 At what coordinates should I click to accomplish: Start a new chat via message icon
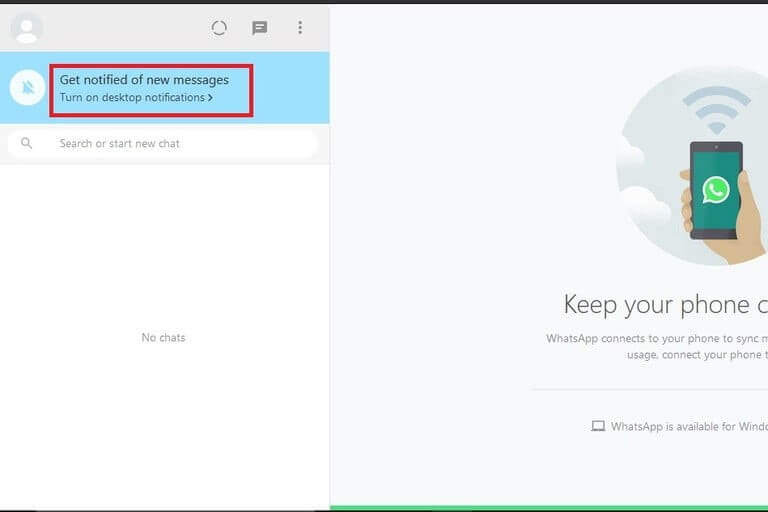click(x=260, y=28)
